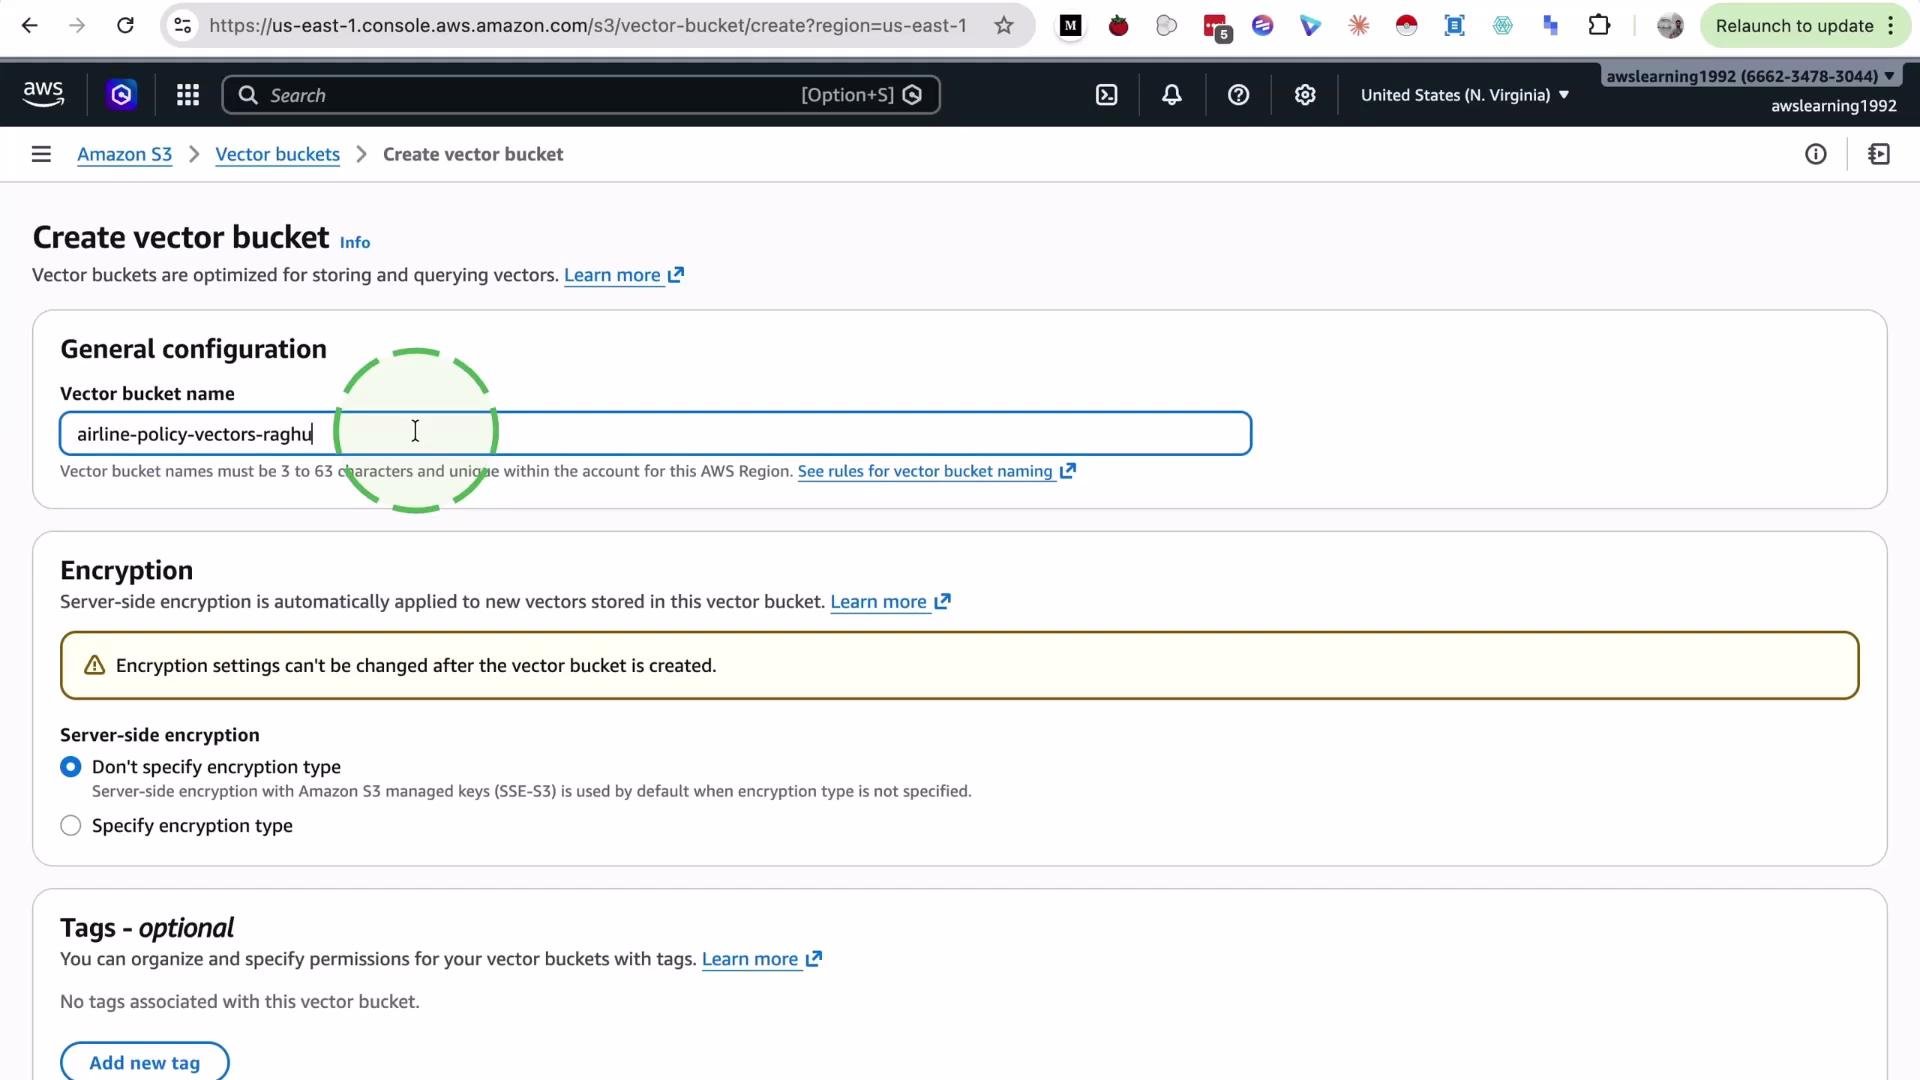1920x1080 pixels.
Task: Click text No tags associated with this vector bucket
Action: click(240, 1002)
